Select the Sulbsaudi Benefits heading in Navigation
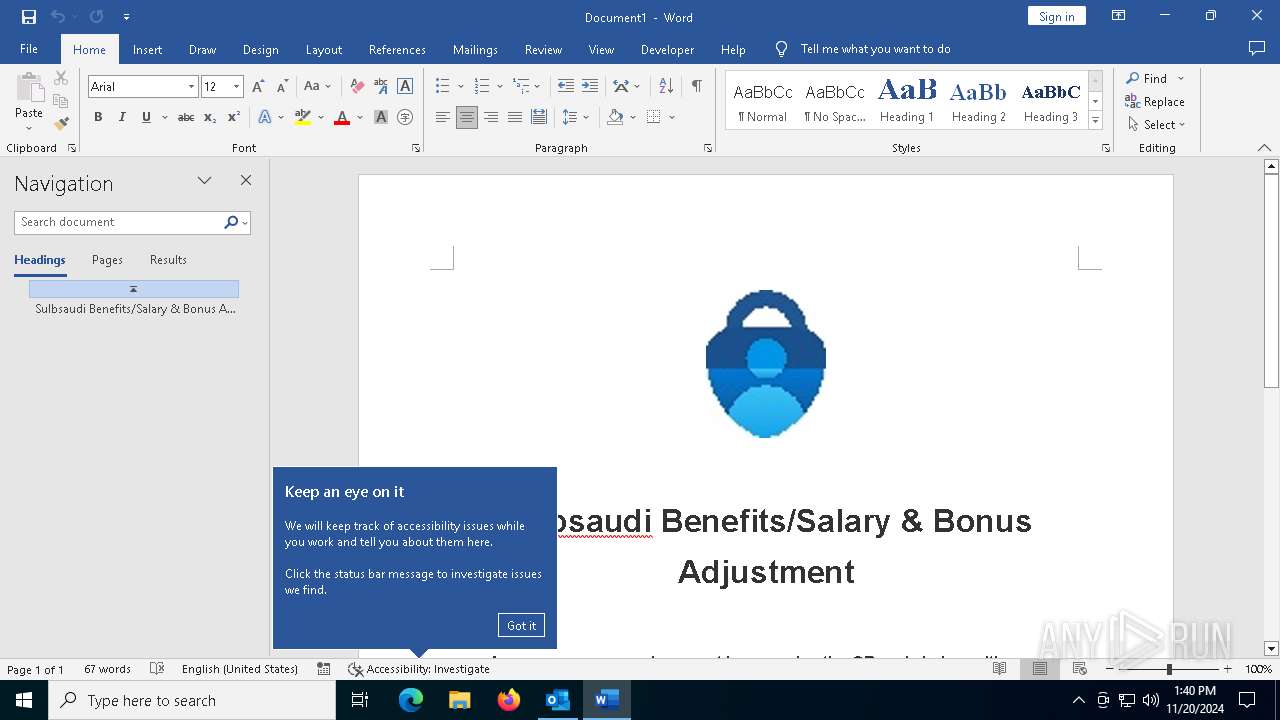This screenshot has width=1280, height=720. pos(135,309)
